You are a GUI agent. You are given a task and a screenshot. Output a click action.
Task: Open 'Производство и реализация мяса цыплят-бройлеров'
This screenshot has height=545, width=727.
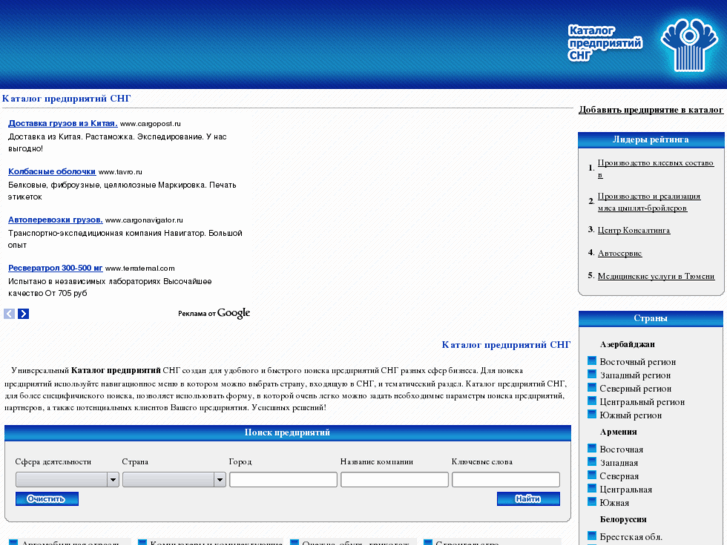[649, 202]
